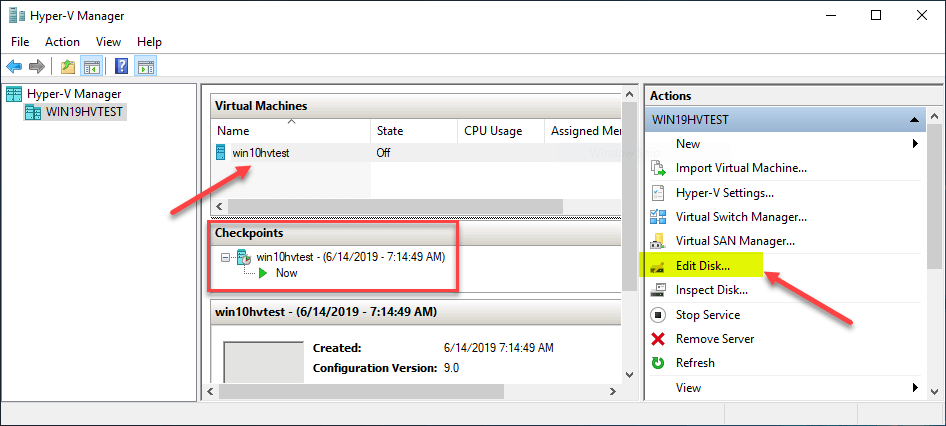Click the center pane bottom horizontal scrollbar
Viewport: 946px width, 426px height.
362,392
